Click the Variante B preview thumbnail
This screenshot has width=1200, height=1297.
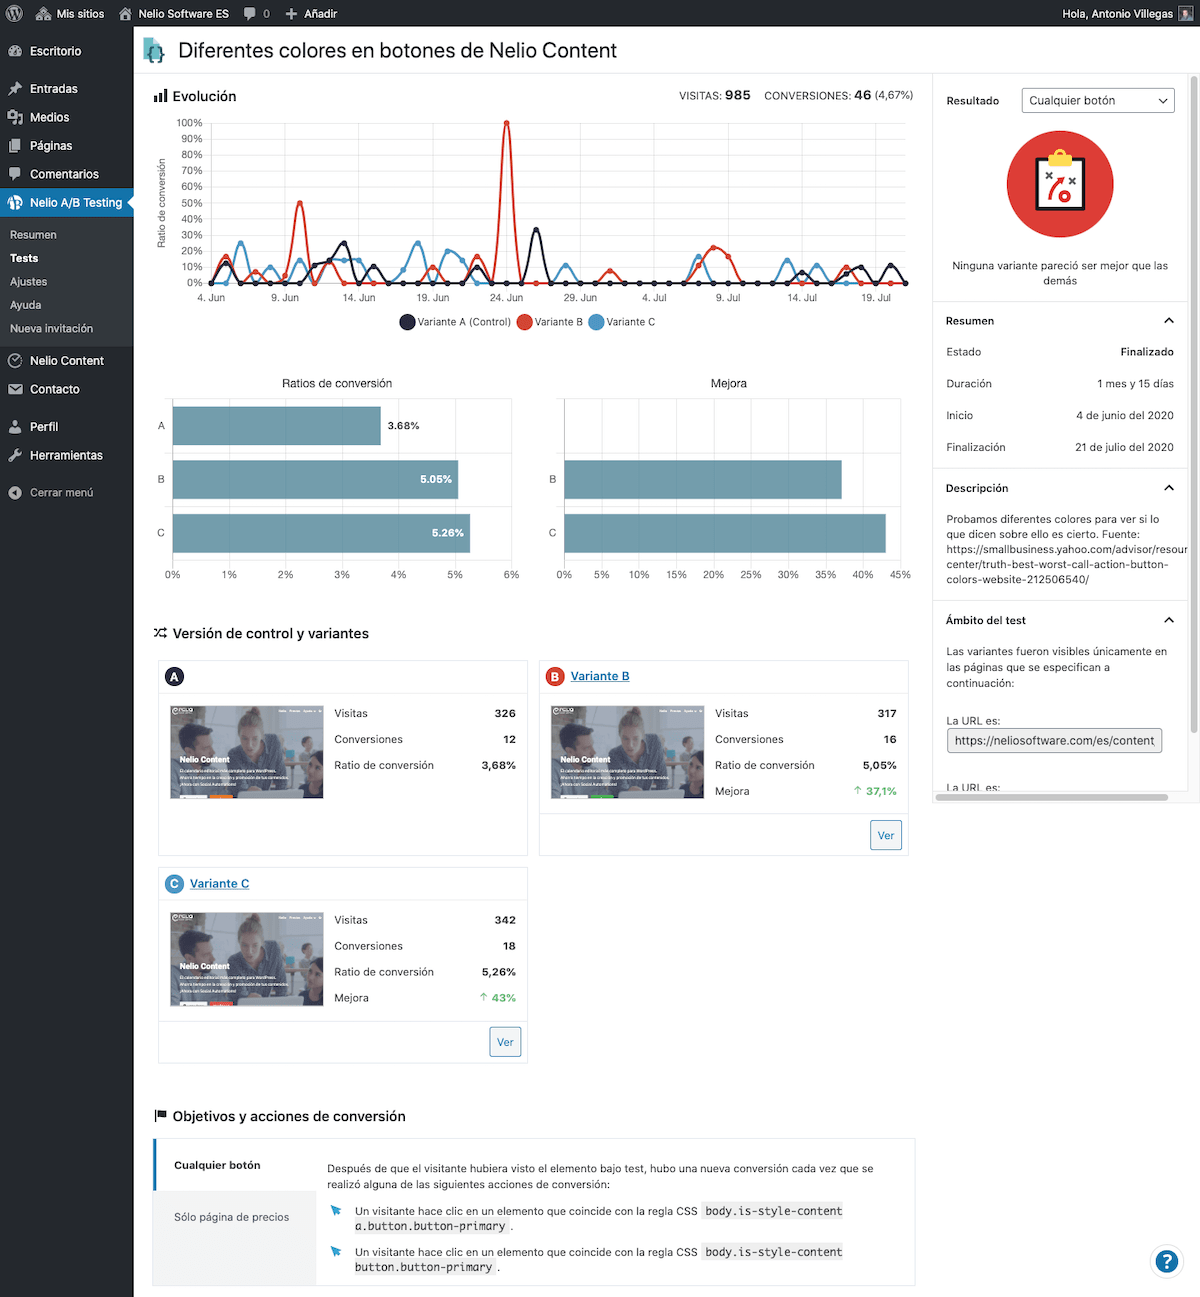[628, 752]
